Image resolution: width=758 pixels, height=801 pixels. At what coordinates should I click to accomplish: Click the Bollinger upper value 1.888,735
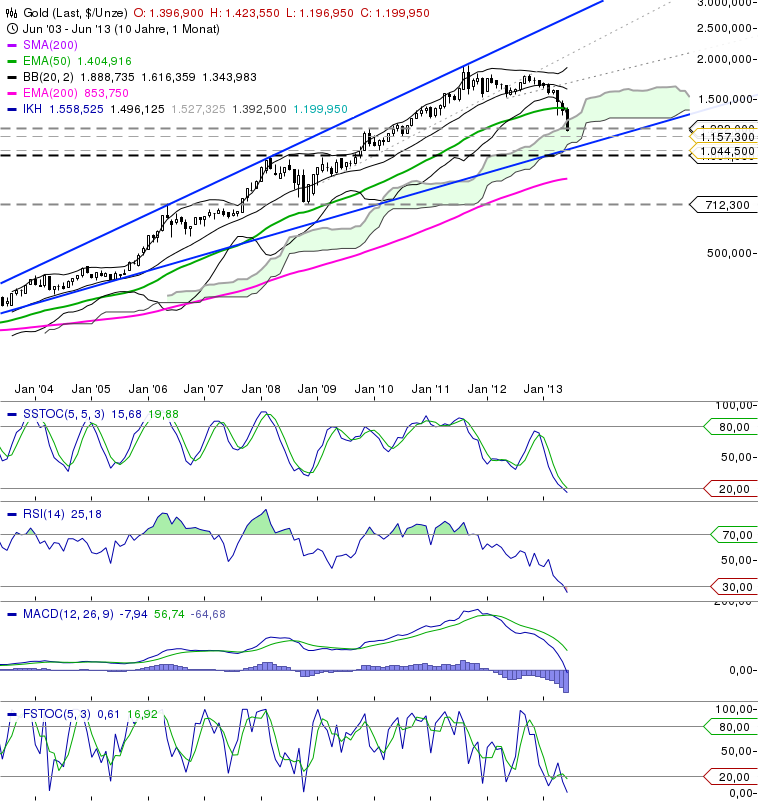tap(108, 77)
